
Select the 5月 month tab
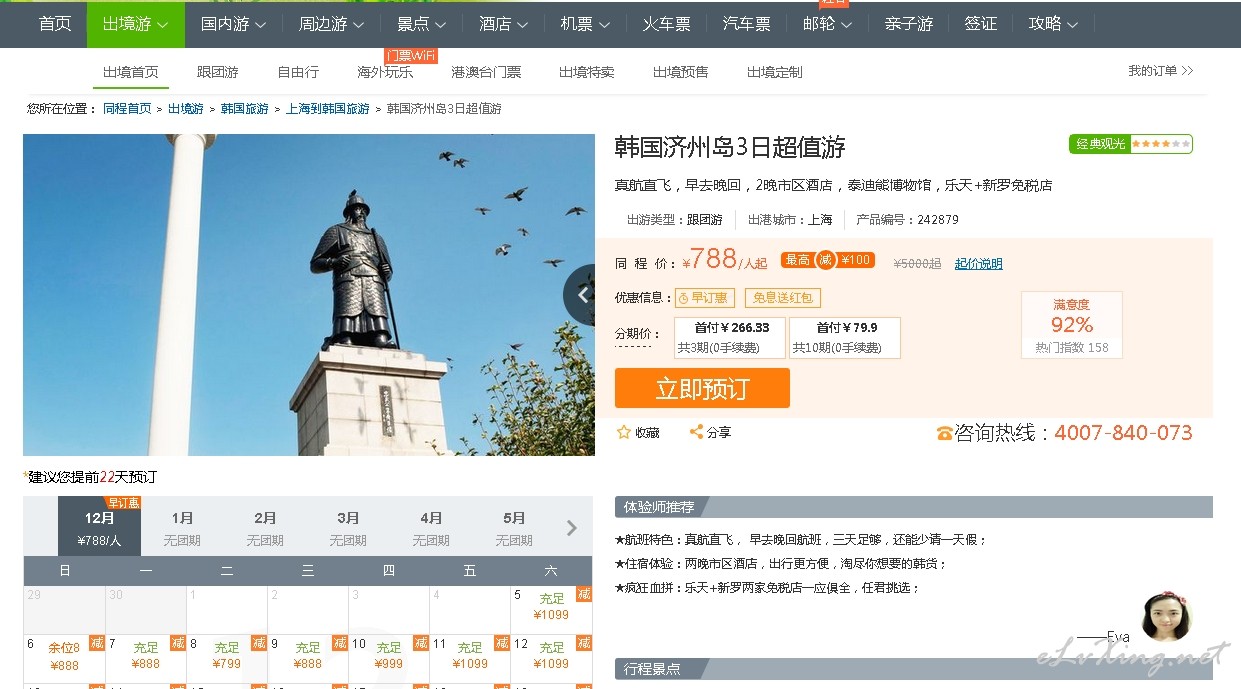515,526
